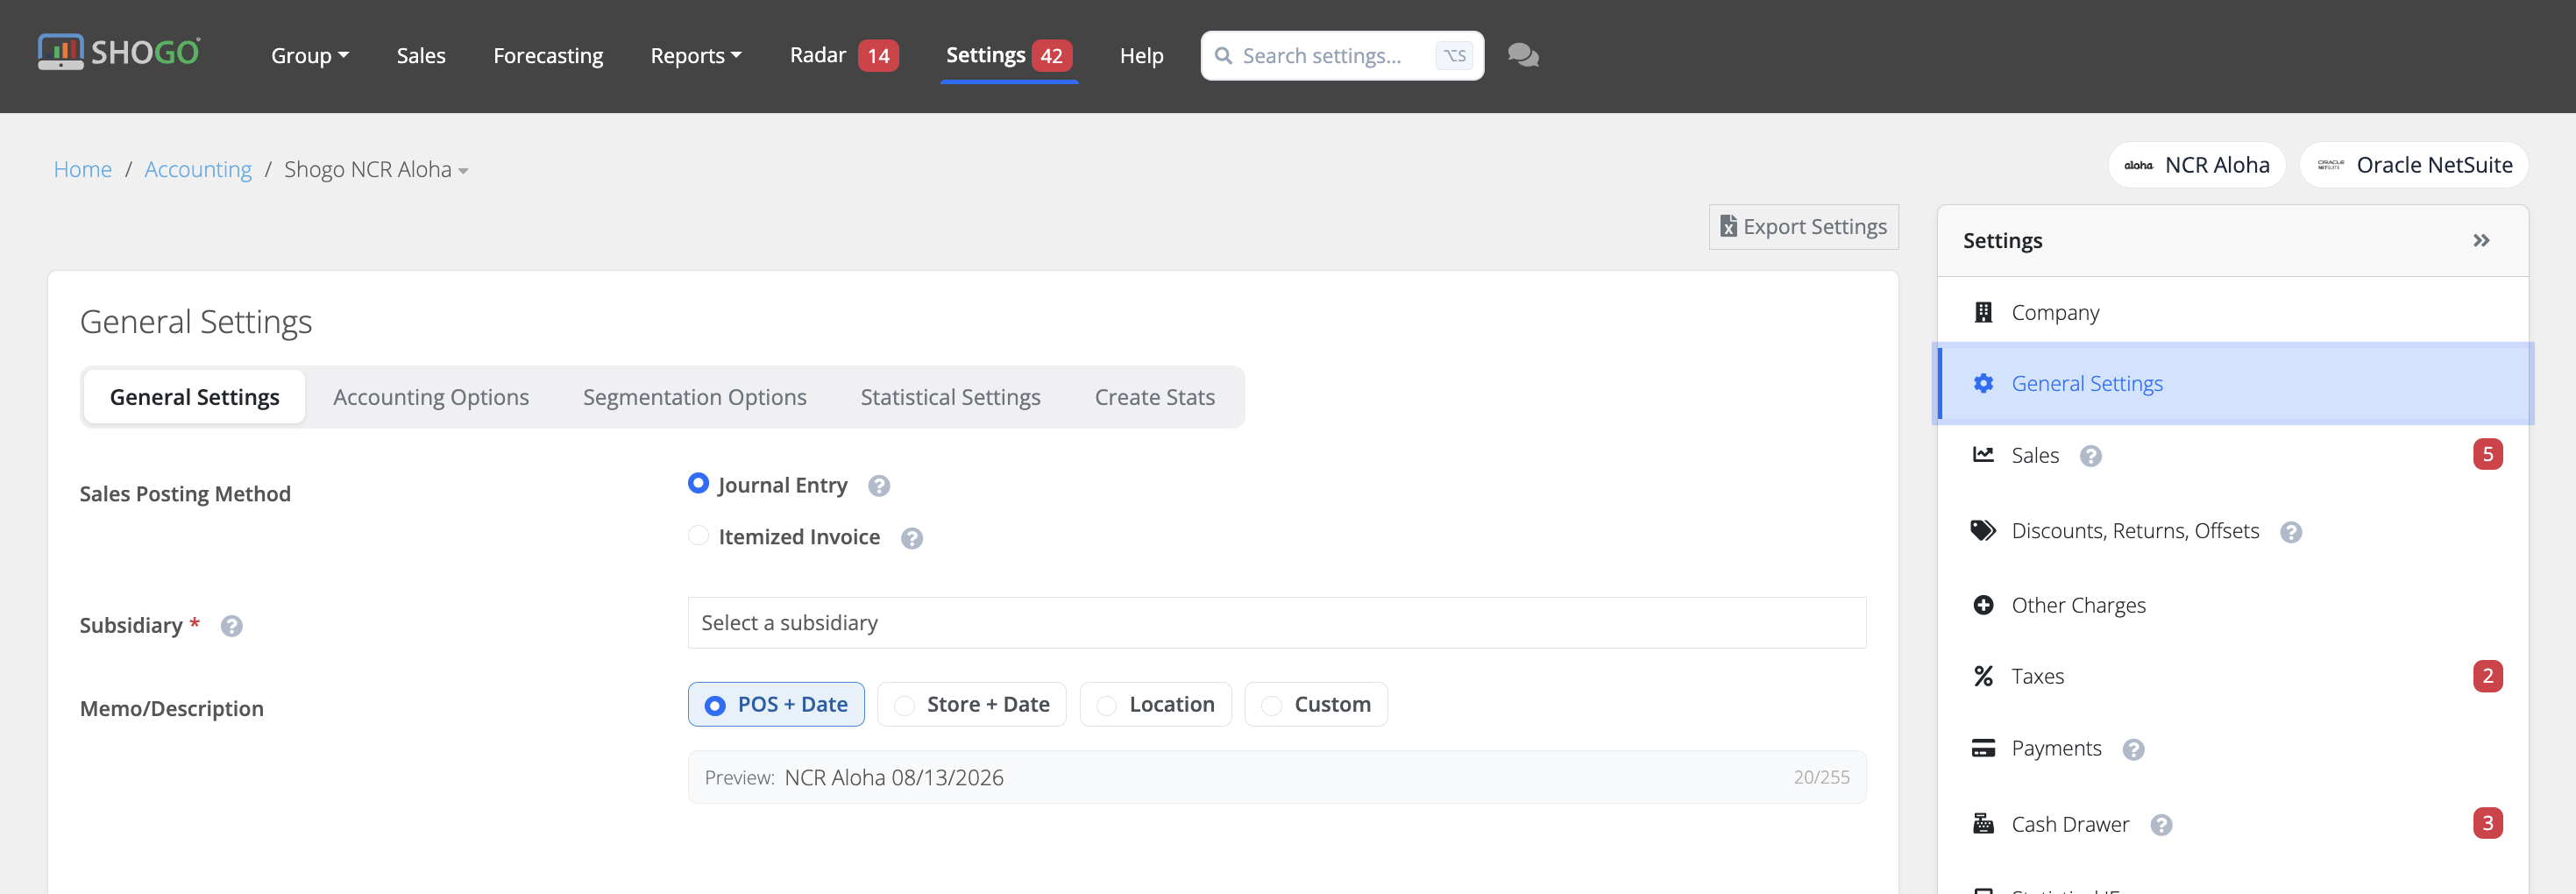The width and height of the screenshot is (2576, 894).
Task: Choose Store + Date memo option
Action: (971, 705)
